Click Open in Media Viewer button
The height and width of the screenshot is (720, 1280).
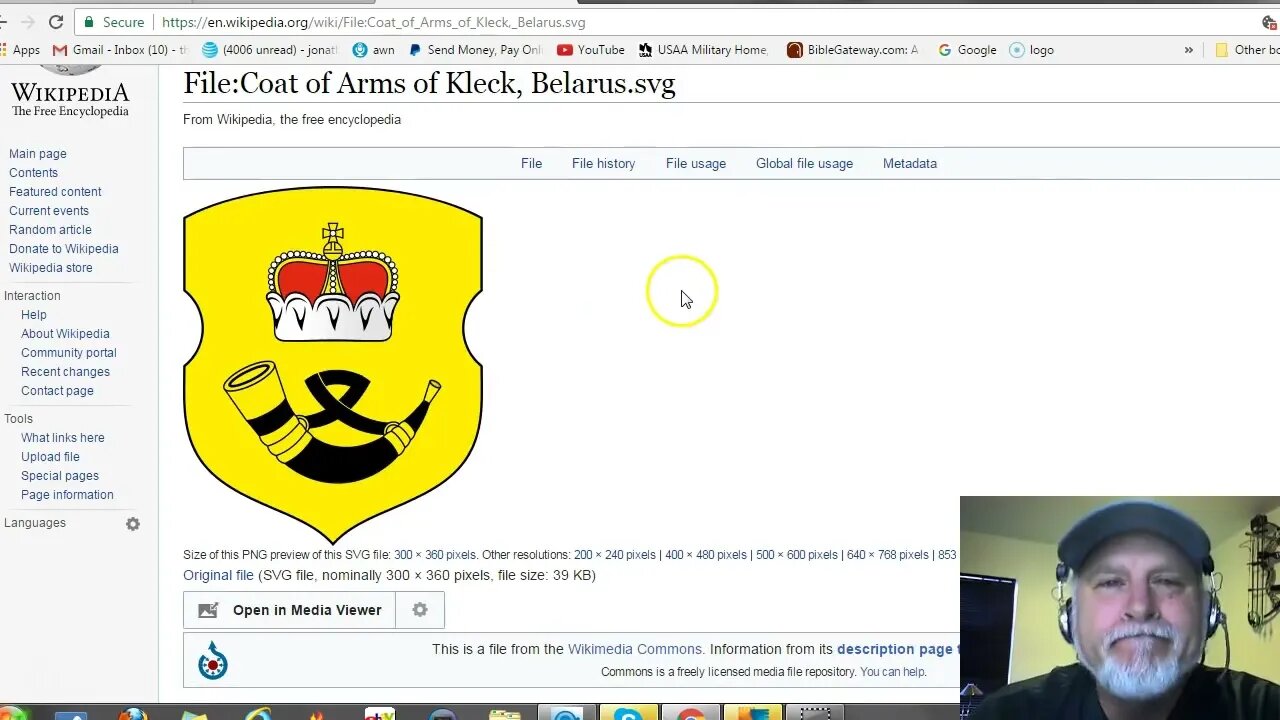[290, 610]
